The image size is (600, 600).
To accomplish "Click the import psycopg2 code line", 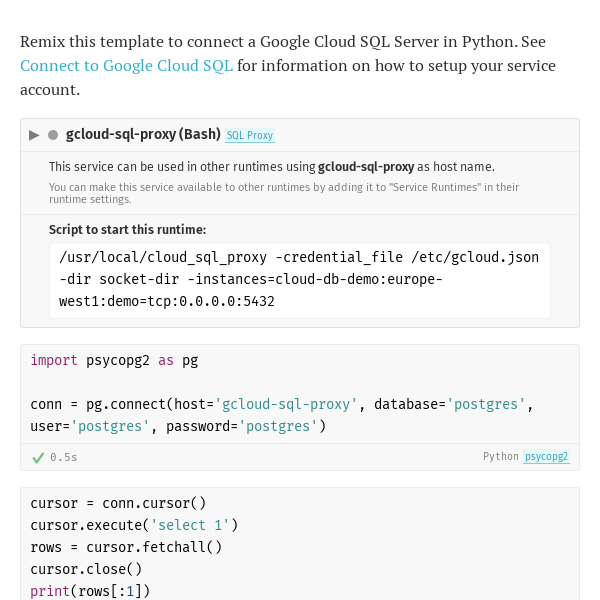I will pyautogui.click(x=114, y=360).
